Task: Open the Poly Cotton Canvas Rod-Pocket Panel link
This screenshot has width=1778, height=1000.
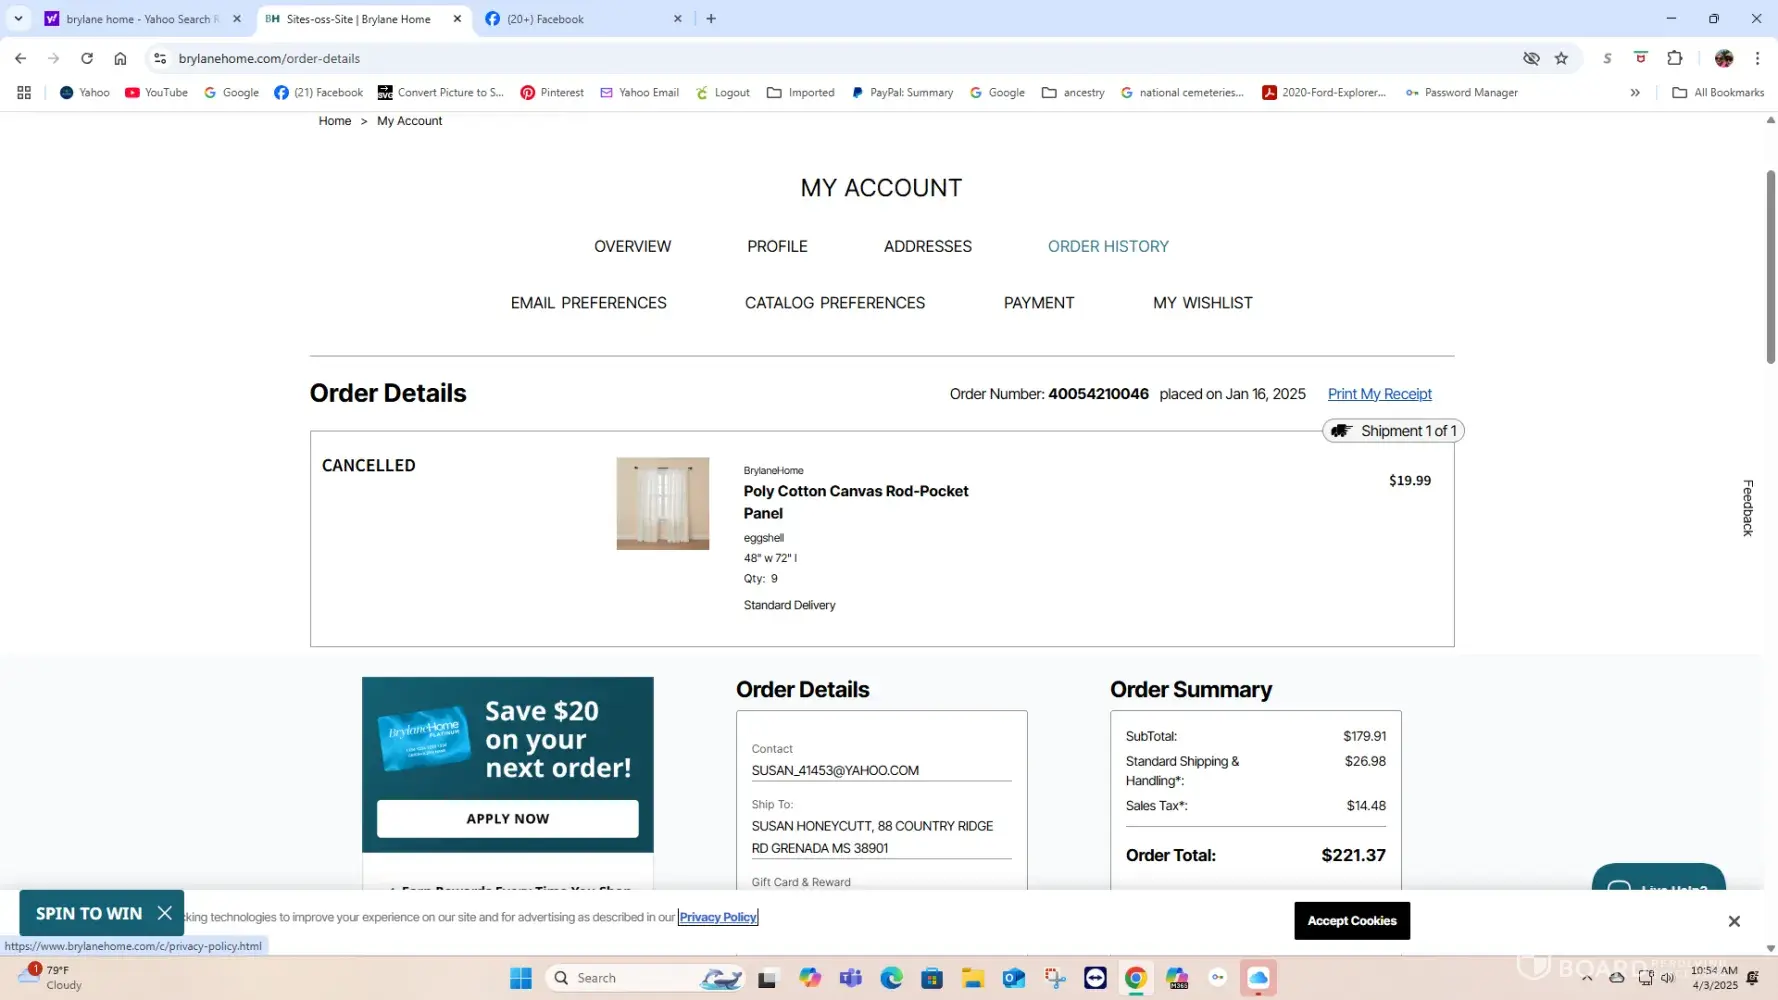Action: tap(856, 502)
